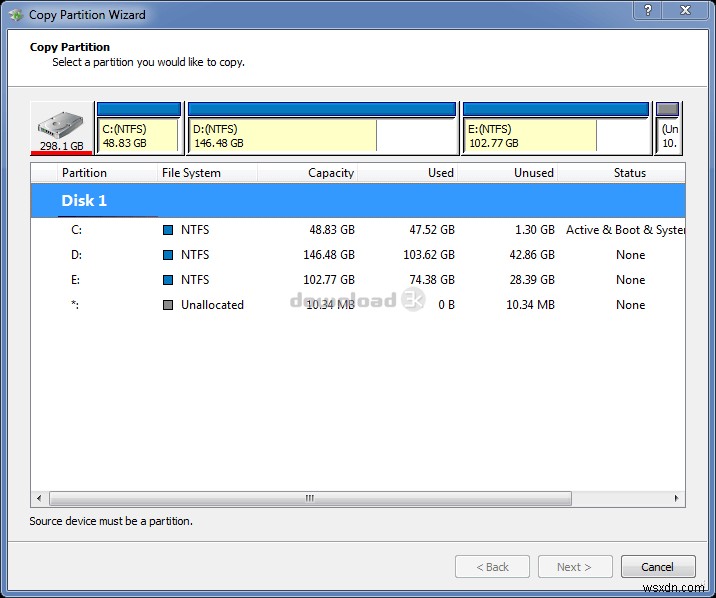Cancel the copy partition wizard

[x=658, y=567]
